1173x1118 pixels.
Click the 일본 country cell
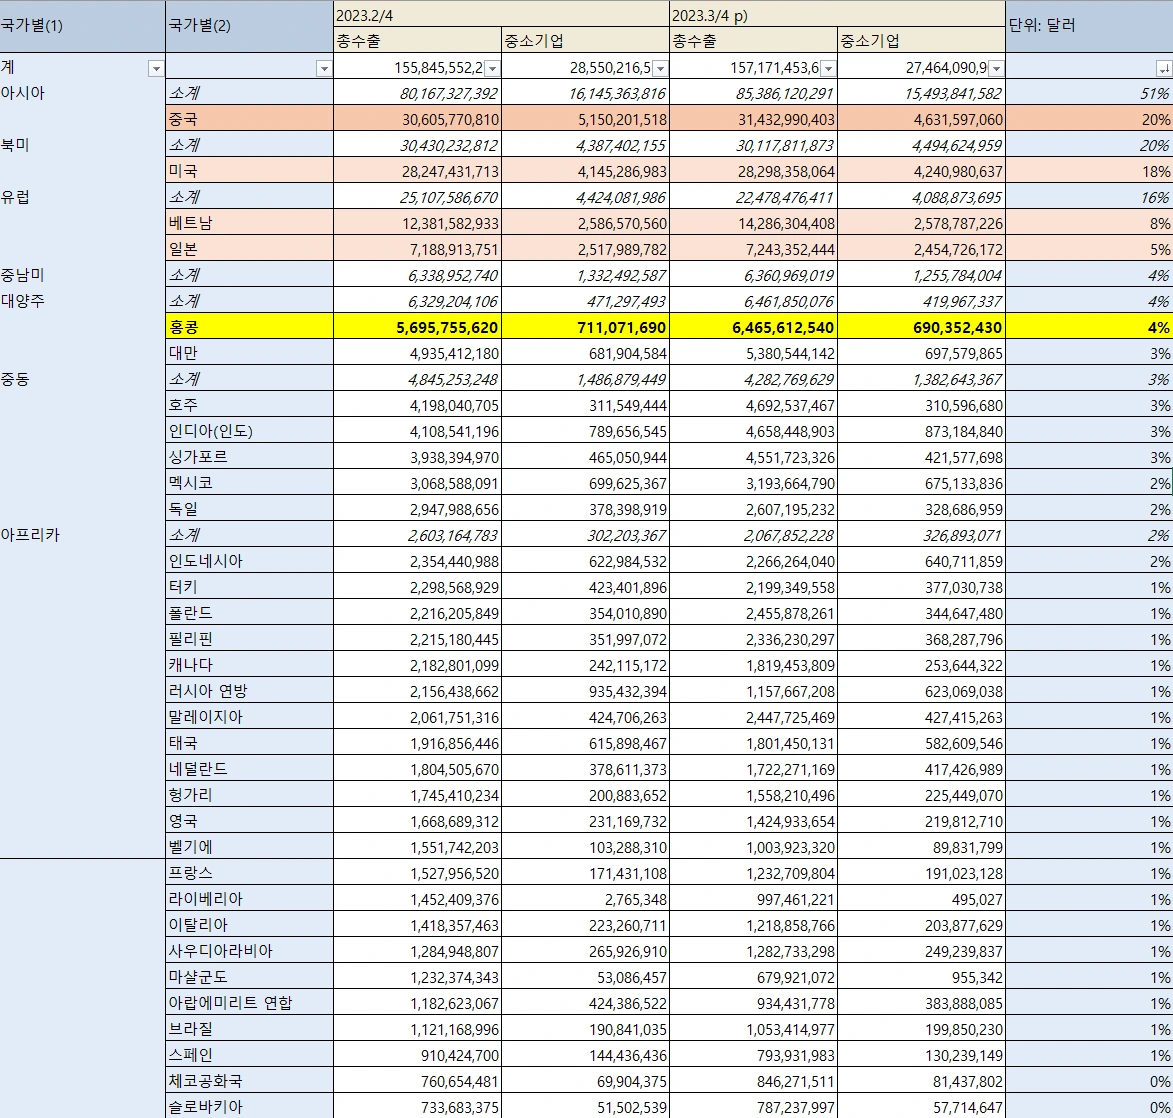249,248
